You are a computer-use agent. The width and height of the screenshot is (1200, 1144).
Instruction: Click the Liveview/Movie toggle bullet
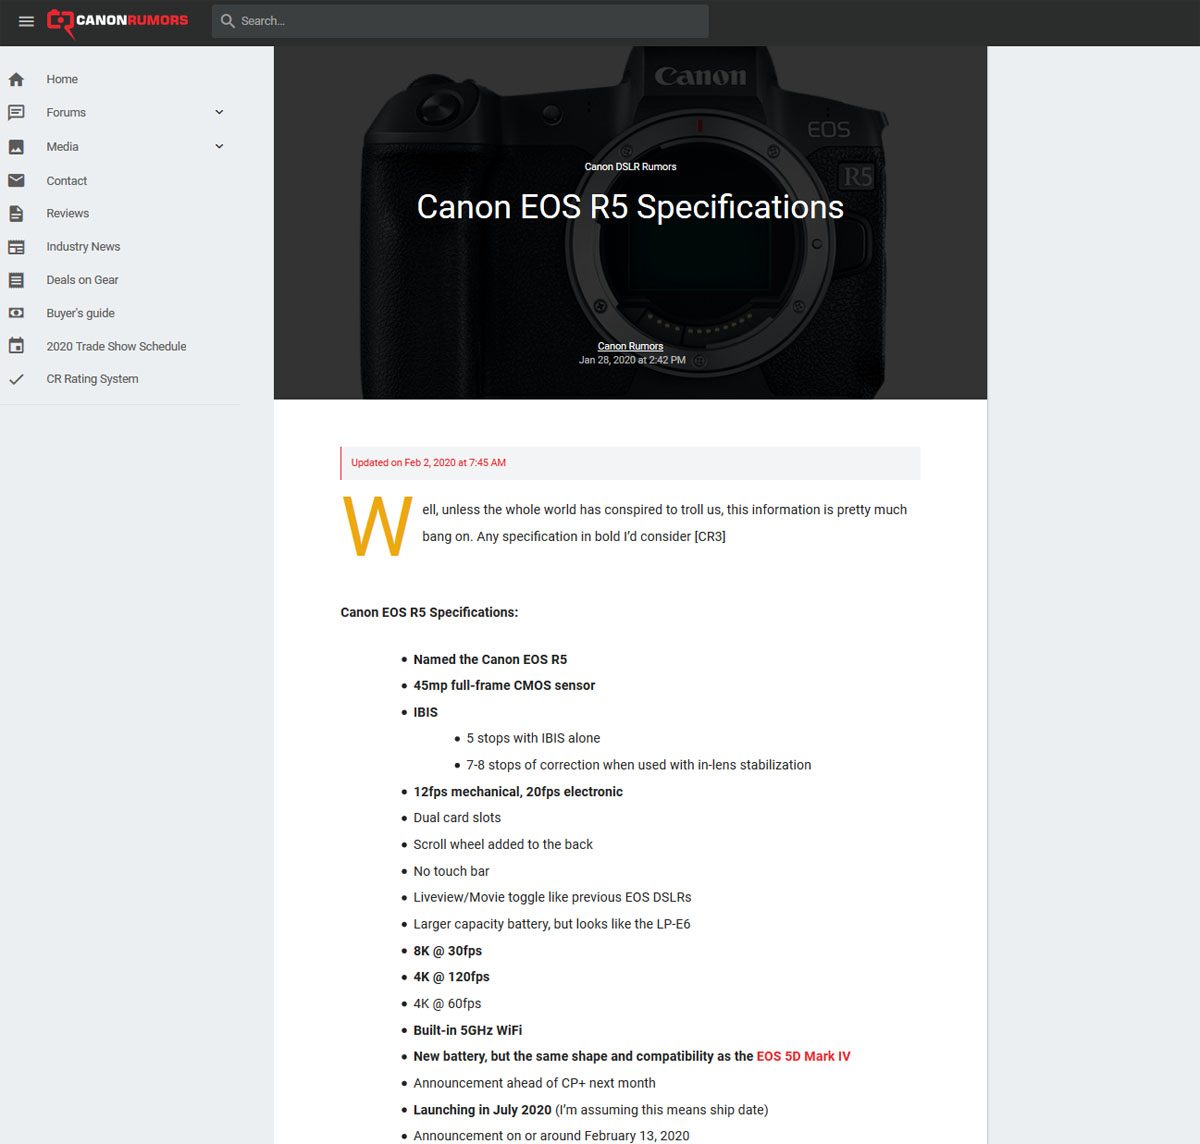pyautogui.click(x=552, y=897)
